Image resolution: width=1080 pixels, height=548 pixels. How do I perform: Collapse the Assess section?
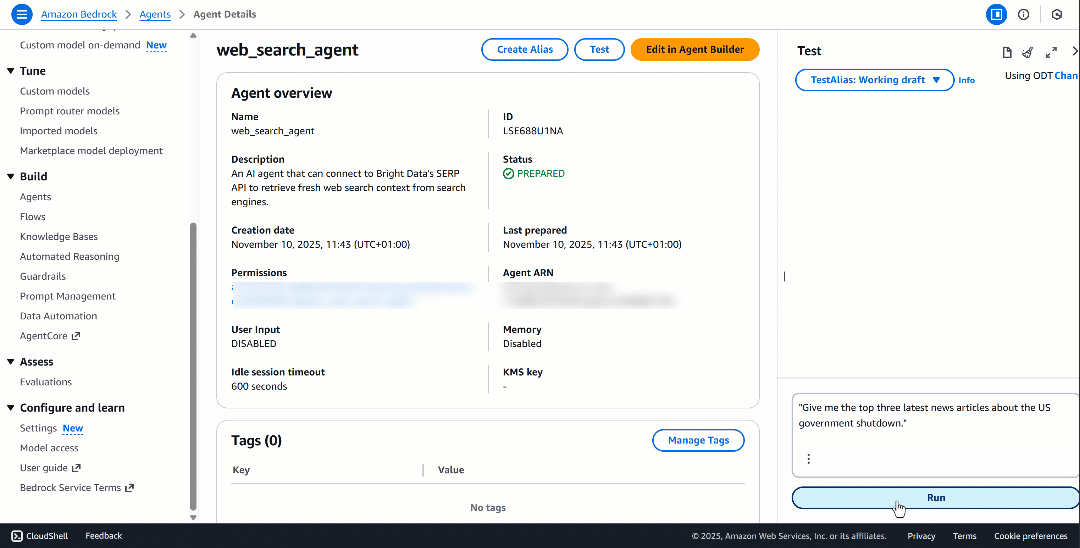(x=10, y=361)
